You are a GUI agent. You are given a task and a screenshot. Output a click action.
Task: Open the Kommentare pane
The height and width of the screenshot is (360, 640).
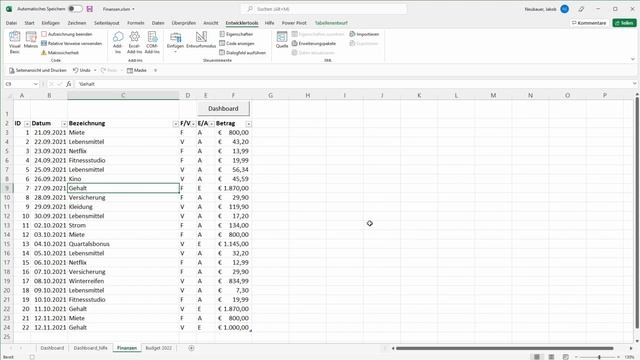[589, 23]
